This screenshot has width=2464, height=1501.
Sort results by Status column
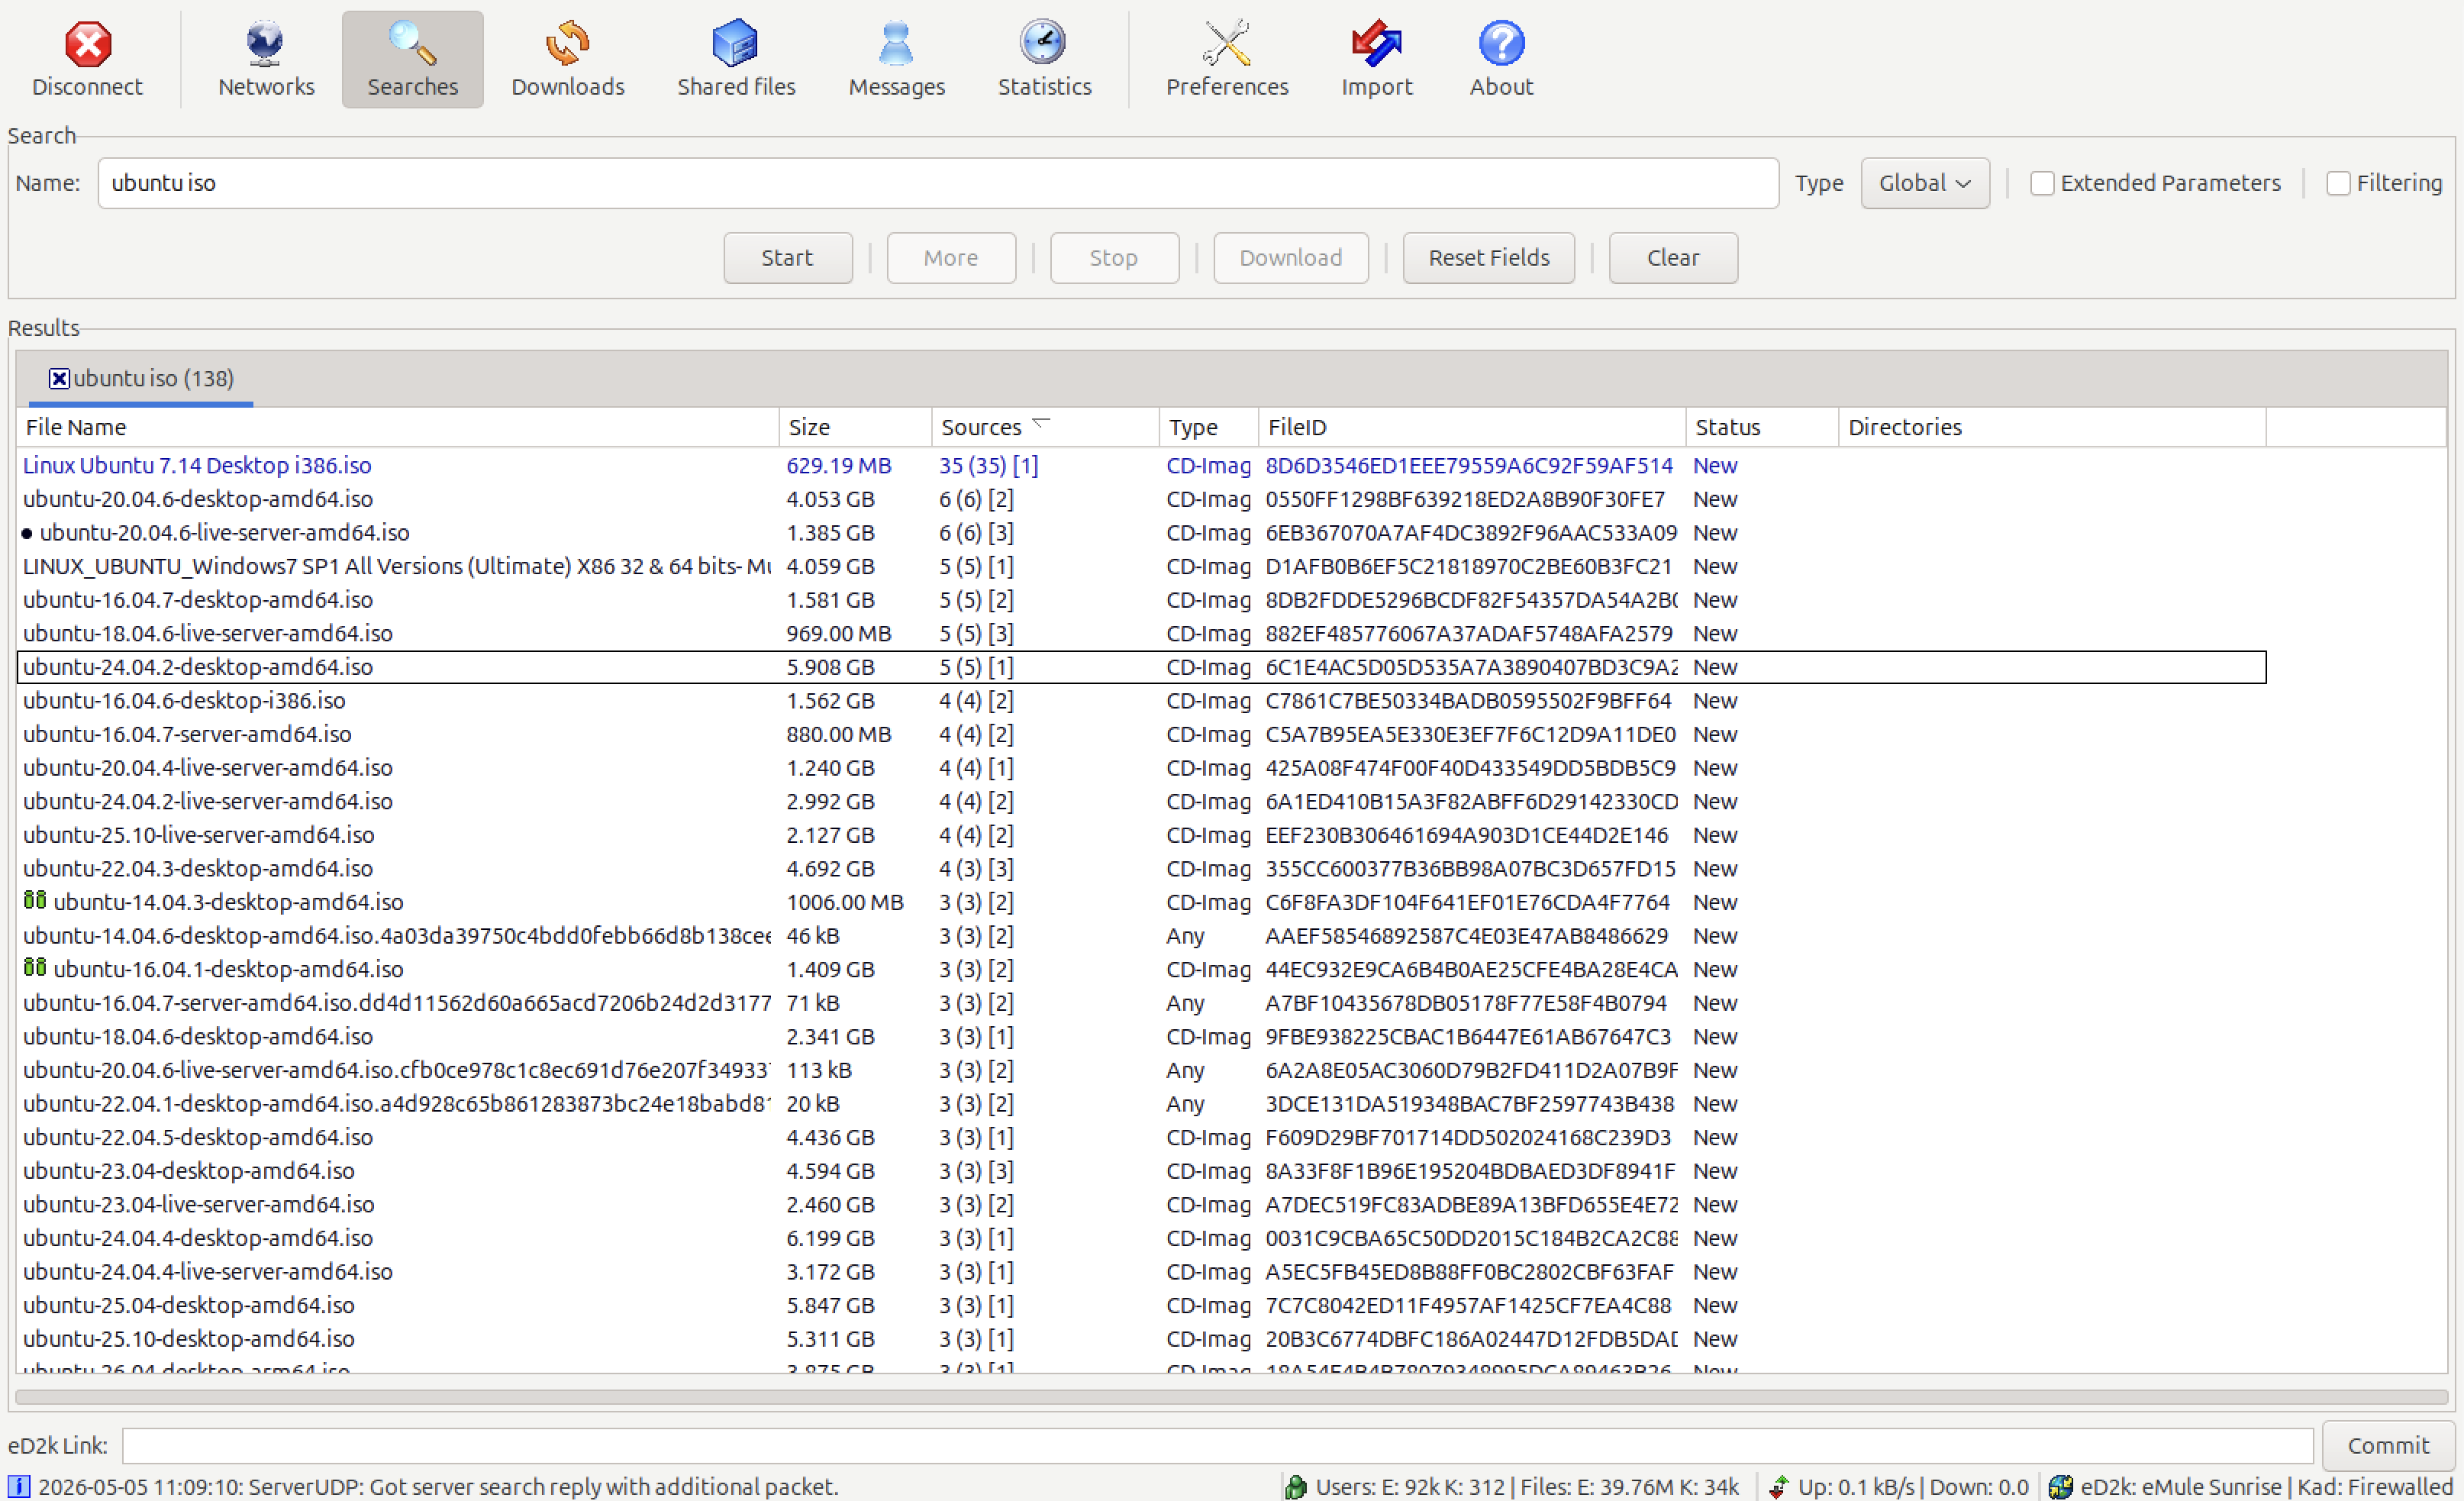coord(1762,427)
